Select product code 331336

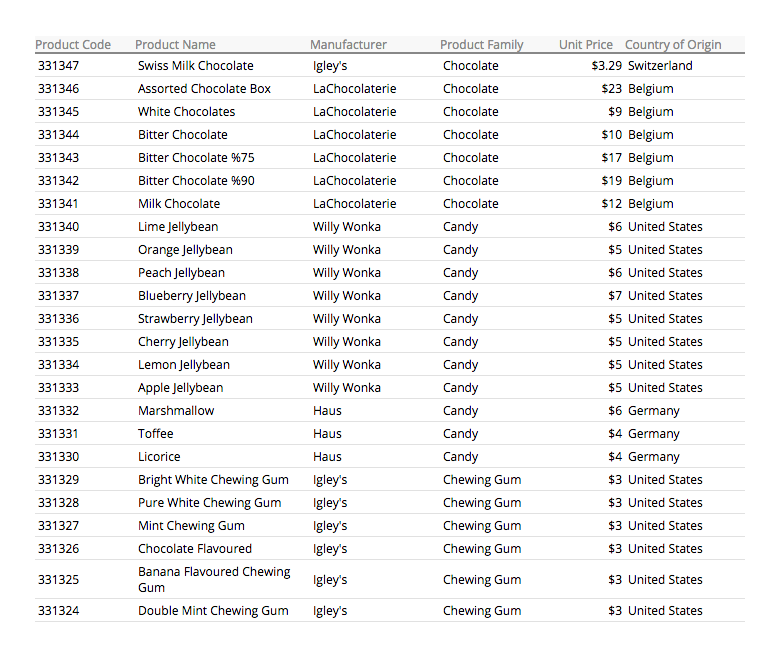pyautogui.click(x=59, y=319)
